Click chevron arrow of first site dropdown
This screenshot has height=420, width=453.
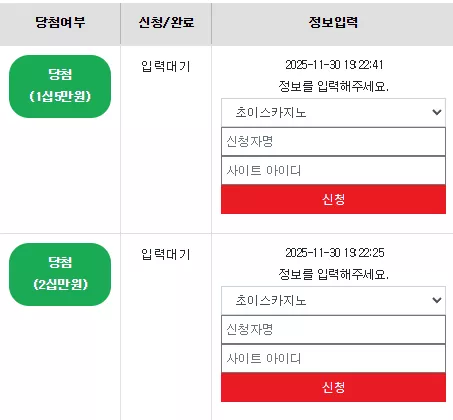pyautogui.click(x=437, y=112)
